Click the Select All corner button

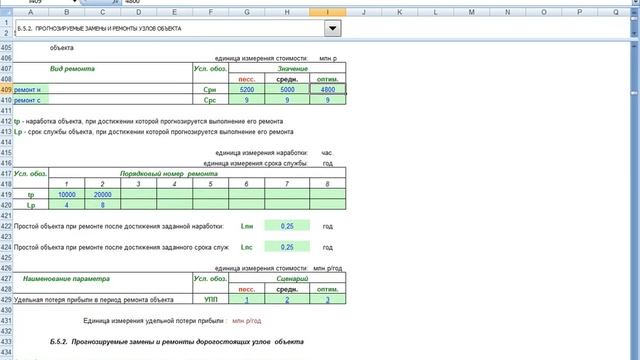tap(6, 12)
